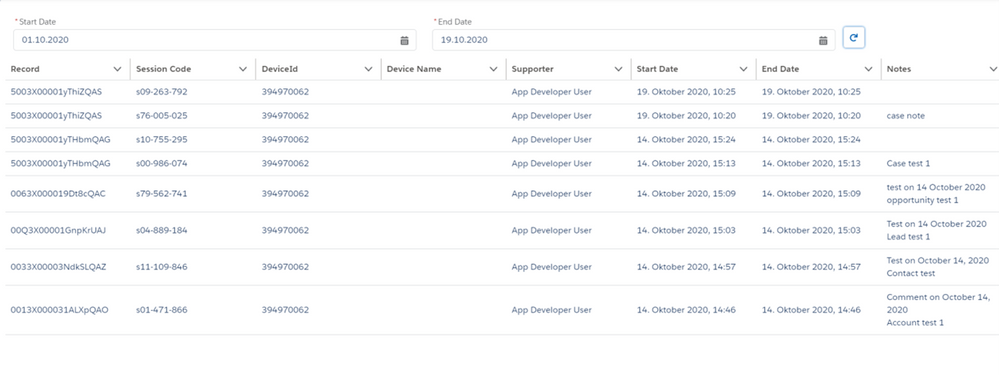999x375 pixels.
Task: Click the 'Lead test 1' notes cell
Action: 909,237
